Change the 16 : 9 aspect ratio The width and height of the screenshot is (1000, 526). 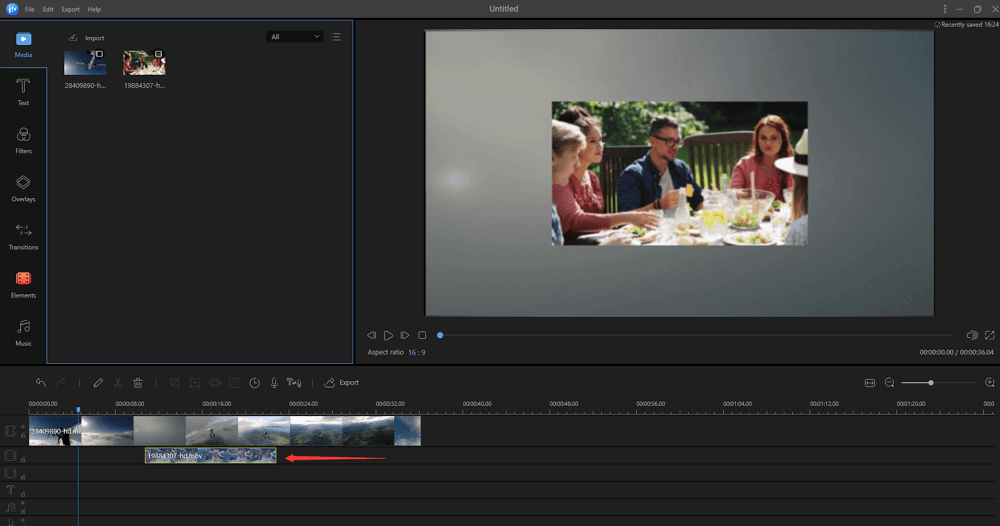(x=415, y=353)
